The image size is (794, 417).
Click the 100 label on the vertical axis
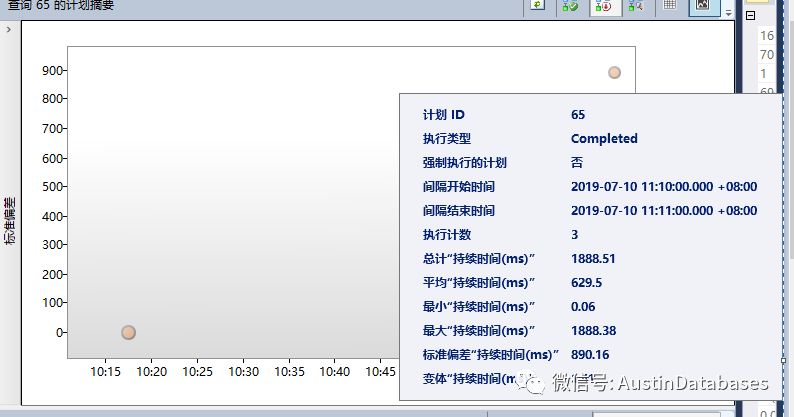pos(52,302)
